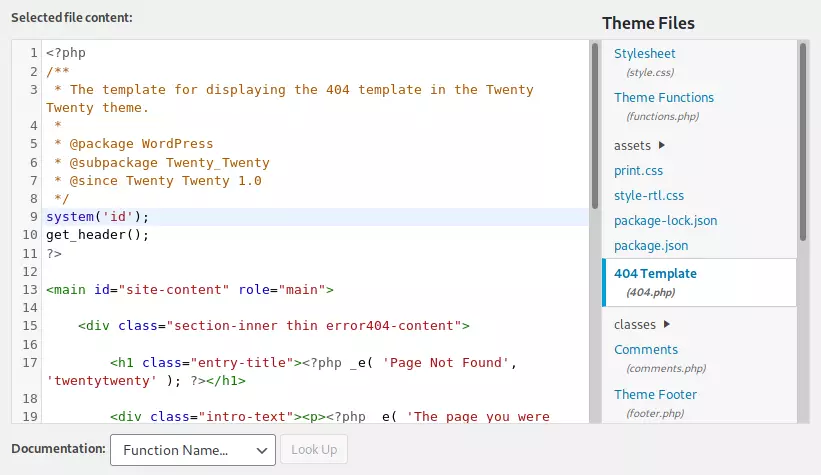
Task: Open the Stylesheet file link
Action: pos(644,53)
